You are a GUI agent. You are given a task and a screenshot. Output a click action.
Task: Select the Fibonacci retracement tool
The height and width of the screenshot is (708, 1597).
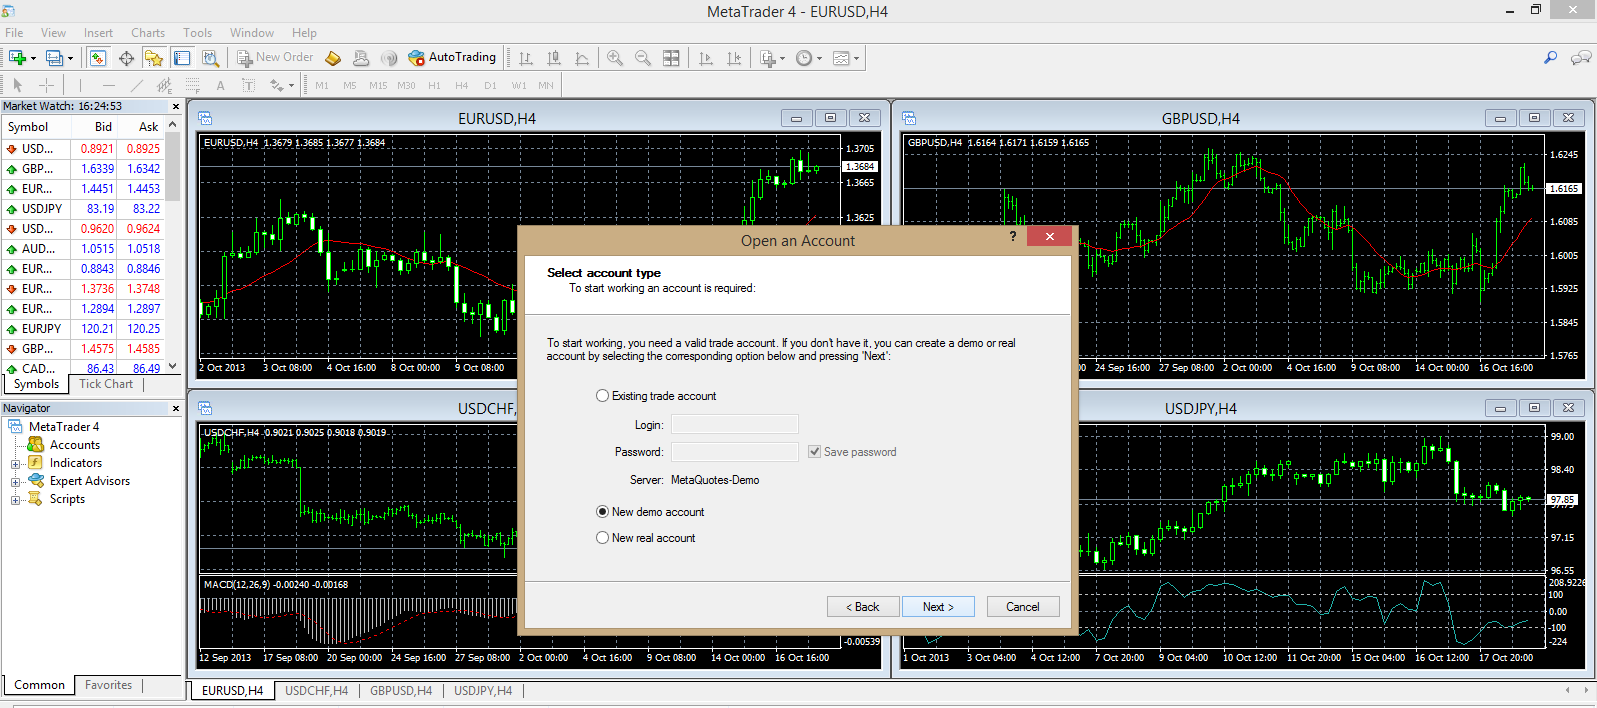(x=193, y=85)
